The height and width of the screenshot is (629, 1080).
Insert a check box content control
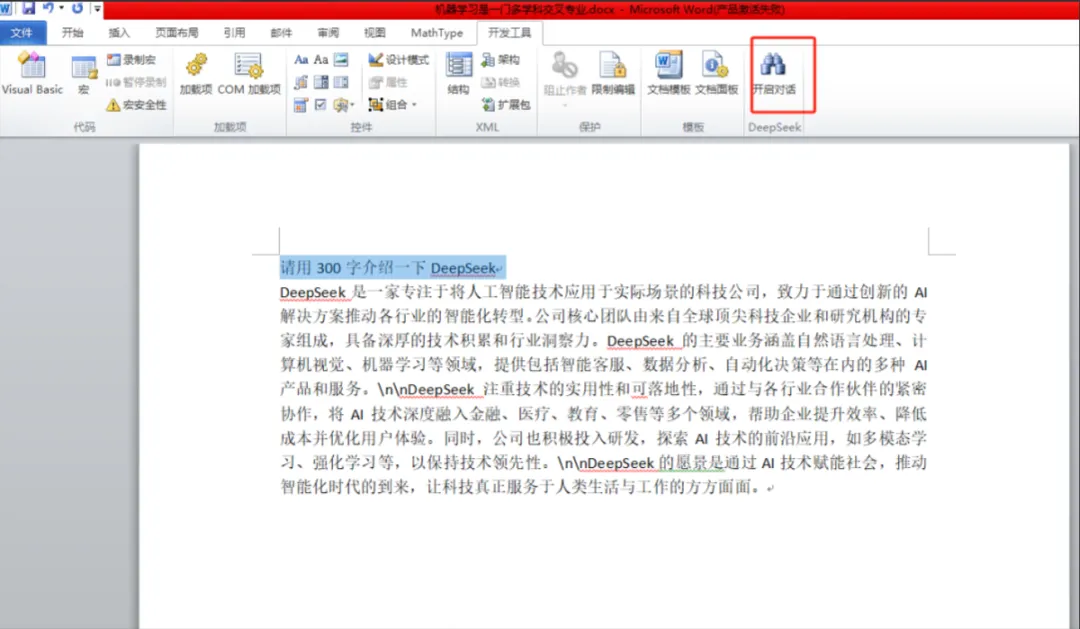click(x=321, y=105)
